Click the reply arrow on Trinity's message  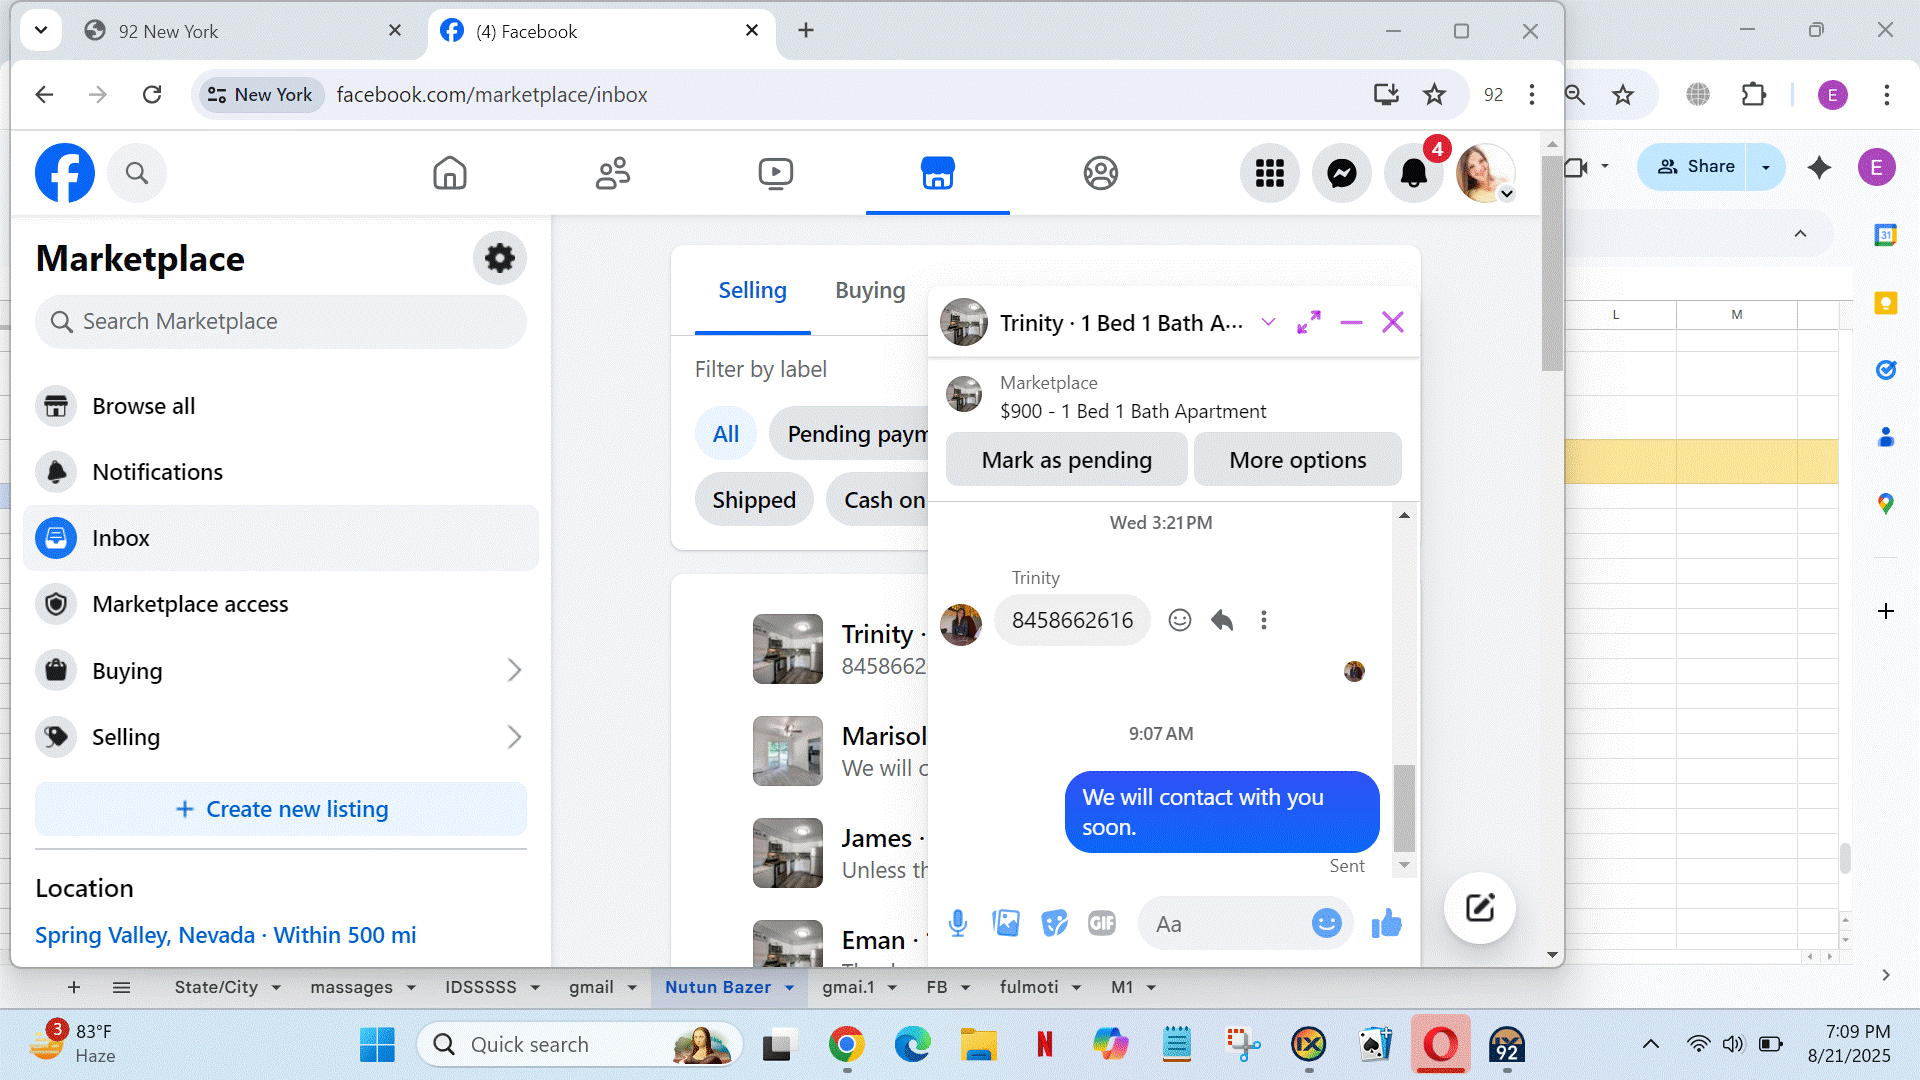tap(1221, 620)
